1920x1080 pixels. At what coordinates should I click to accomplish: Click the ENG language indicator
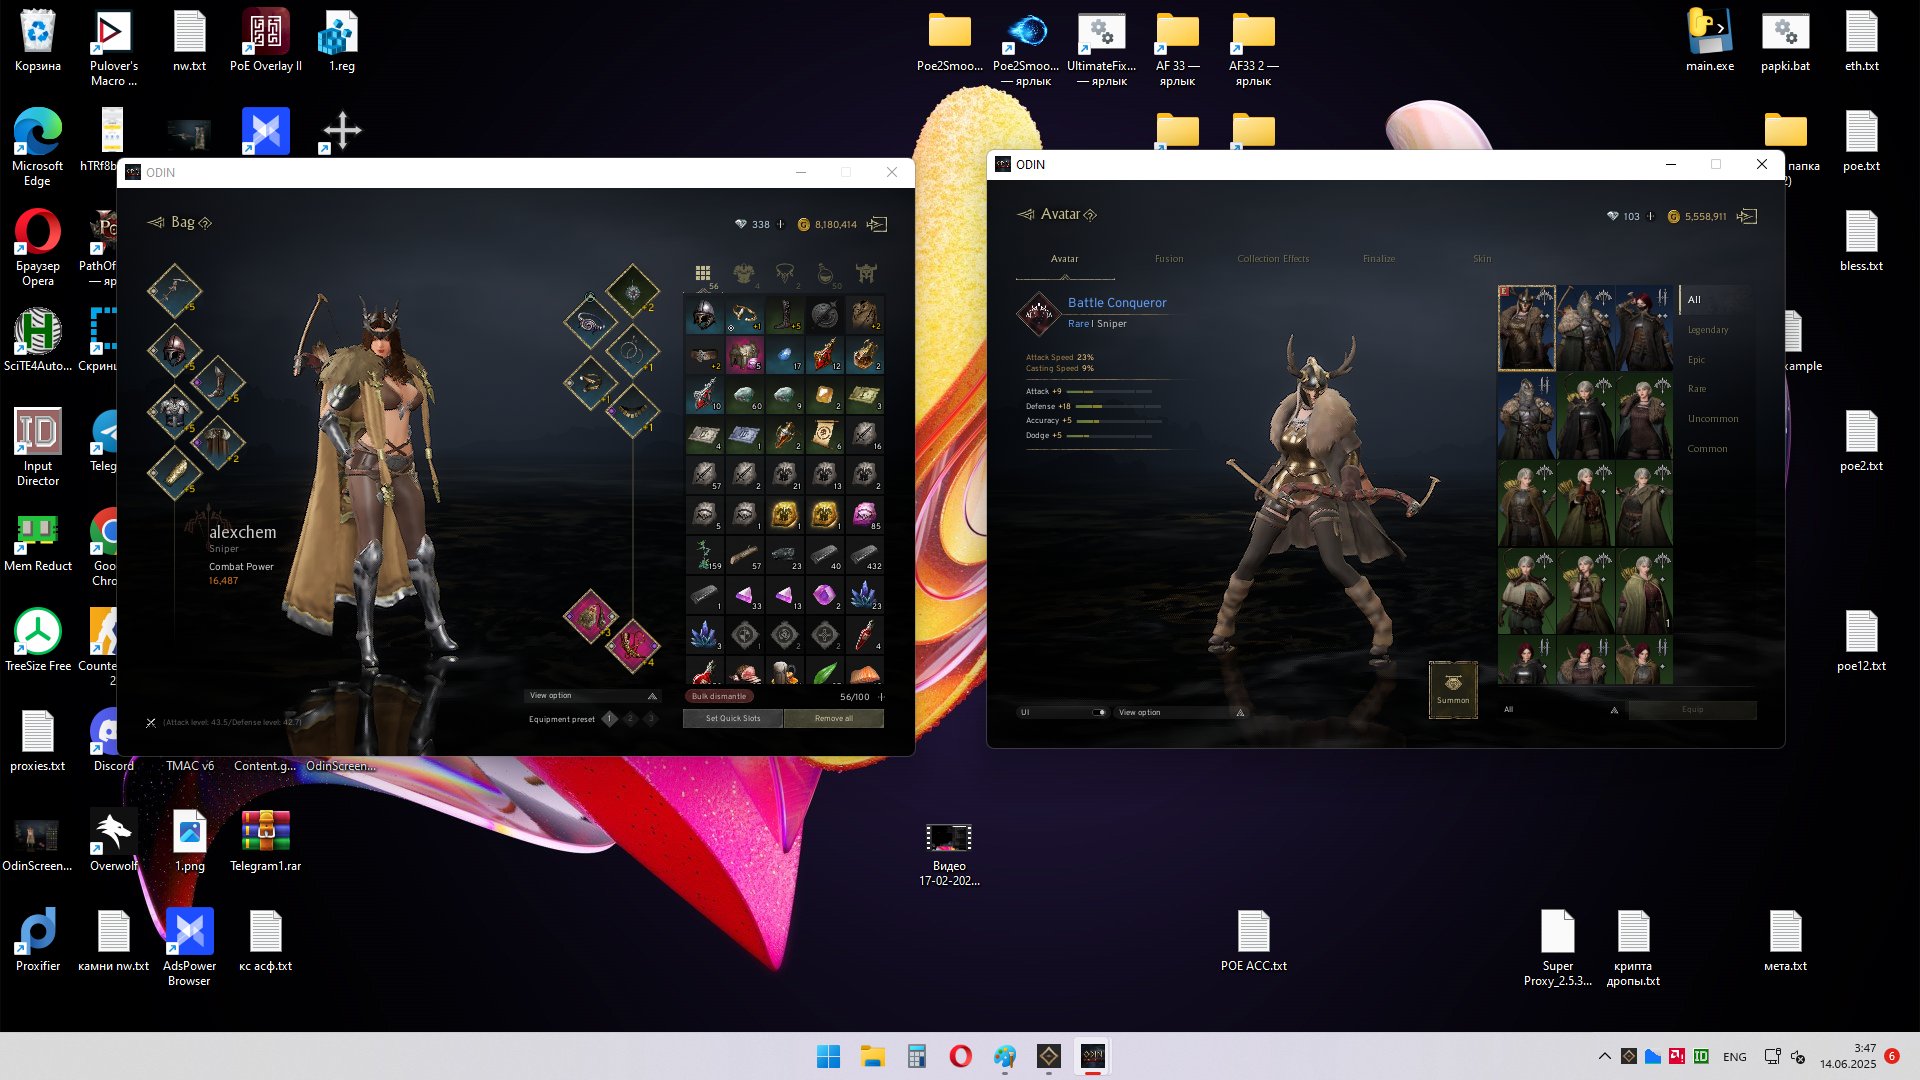point(1735,1057)
